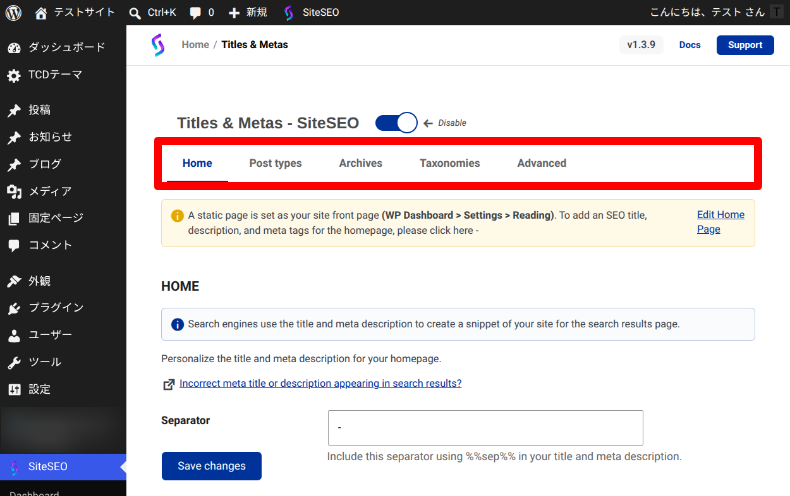Image resolution: width=790 pixels, height=496 pixels.
Task: Switch to the Post types tab
Action: tap(275, 163)
